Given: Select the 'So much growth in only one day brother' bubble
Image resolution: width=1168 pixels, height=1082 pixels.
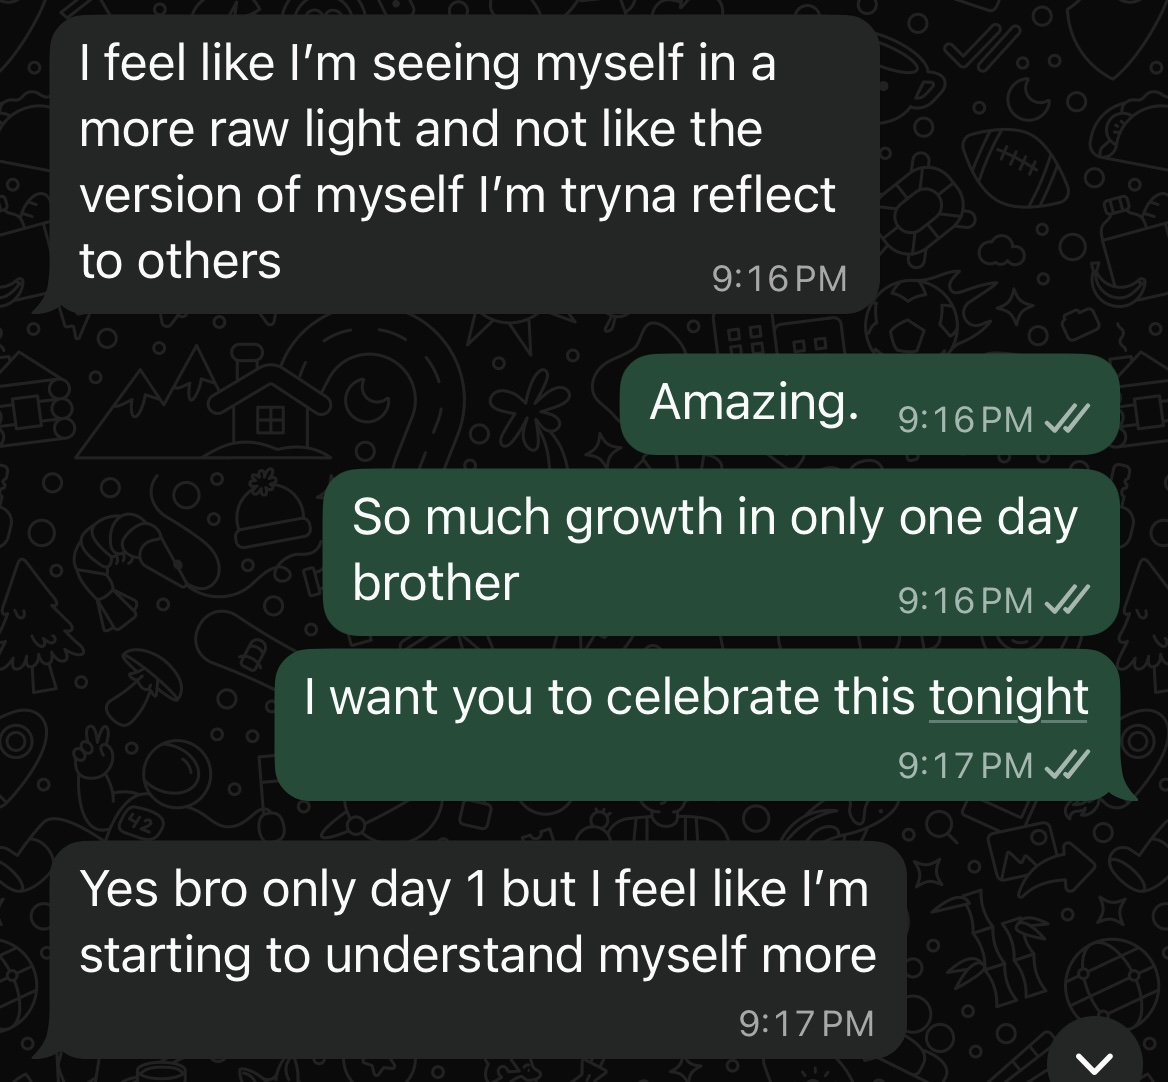Looking at the screenshot, I should [721, 552].
